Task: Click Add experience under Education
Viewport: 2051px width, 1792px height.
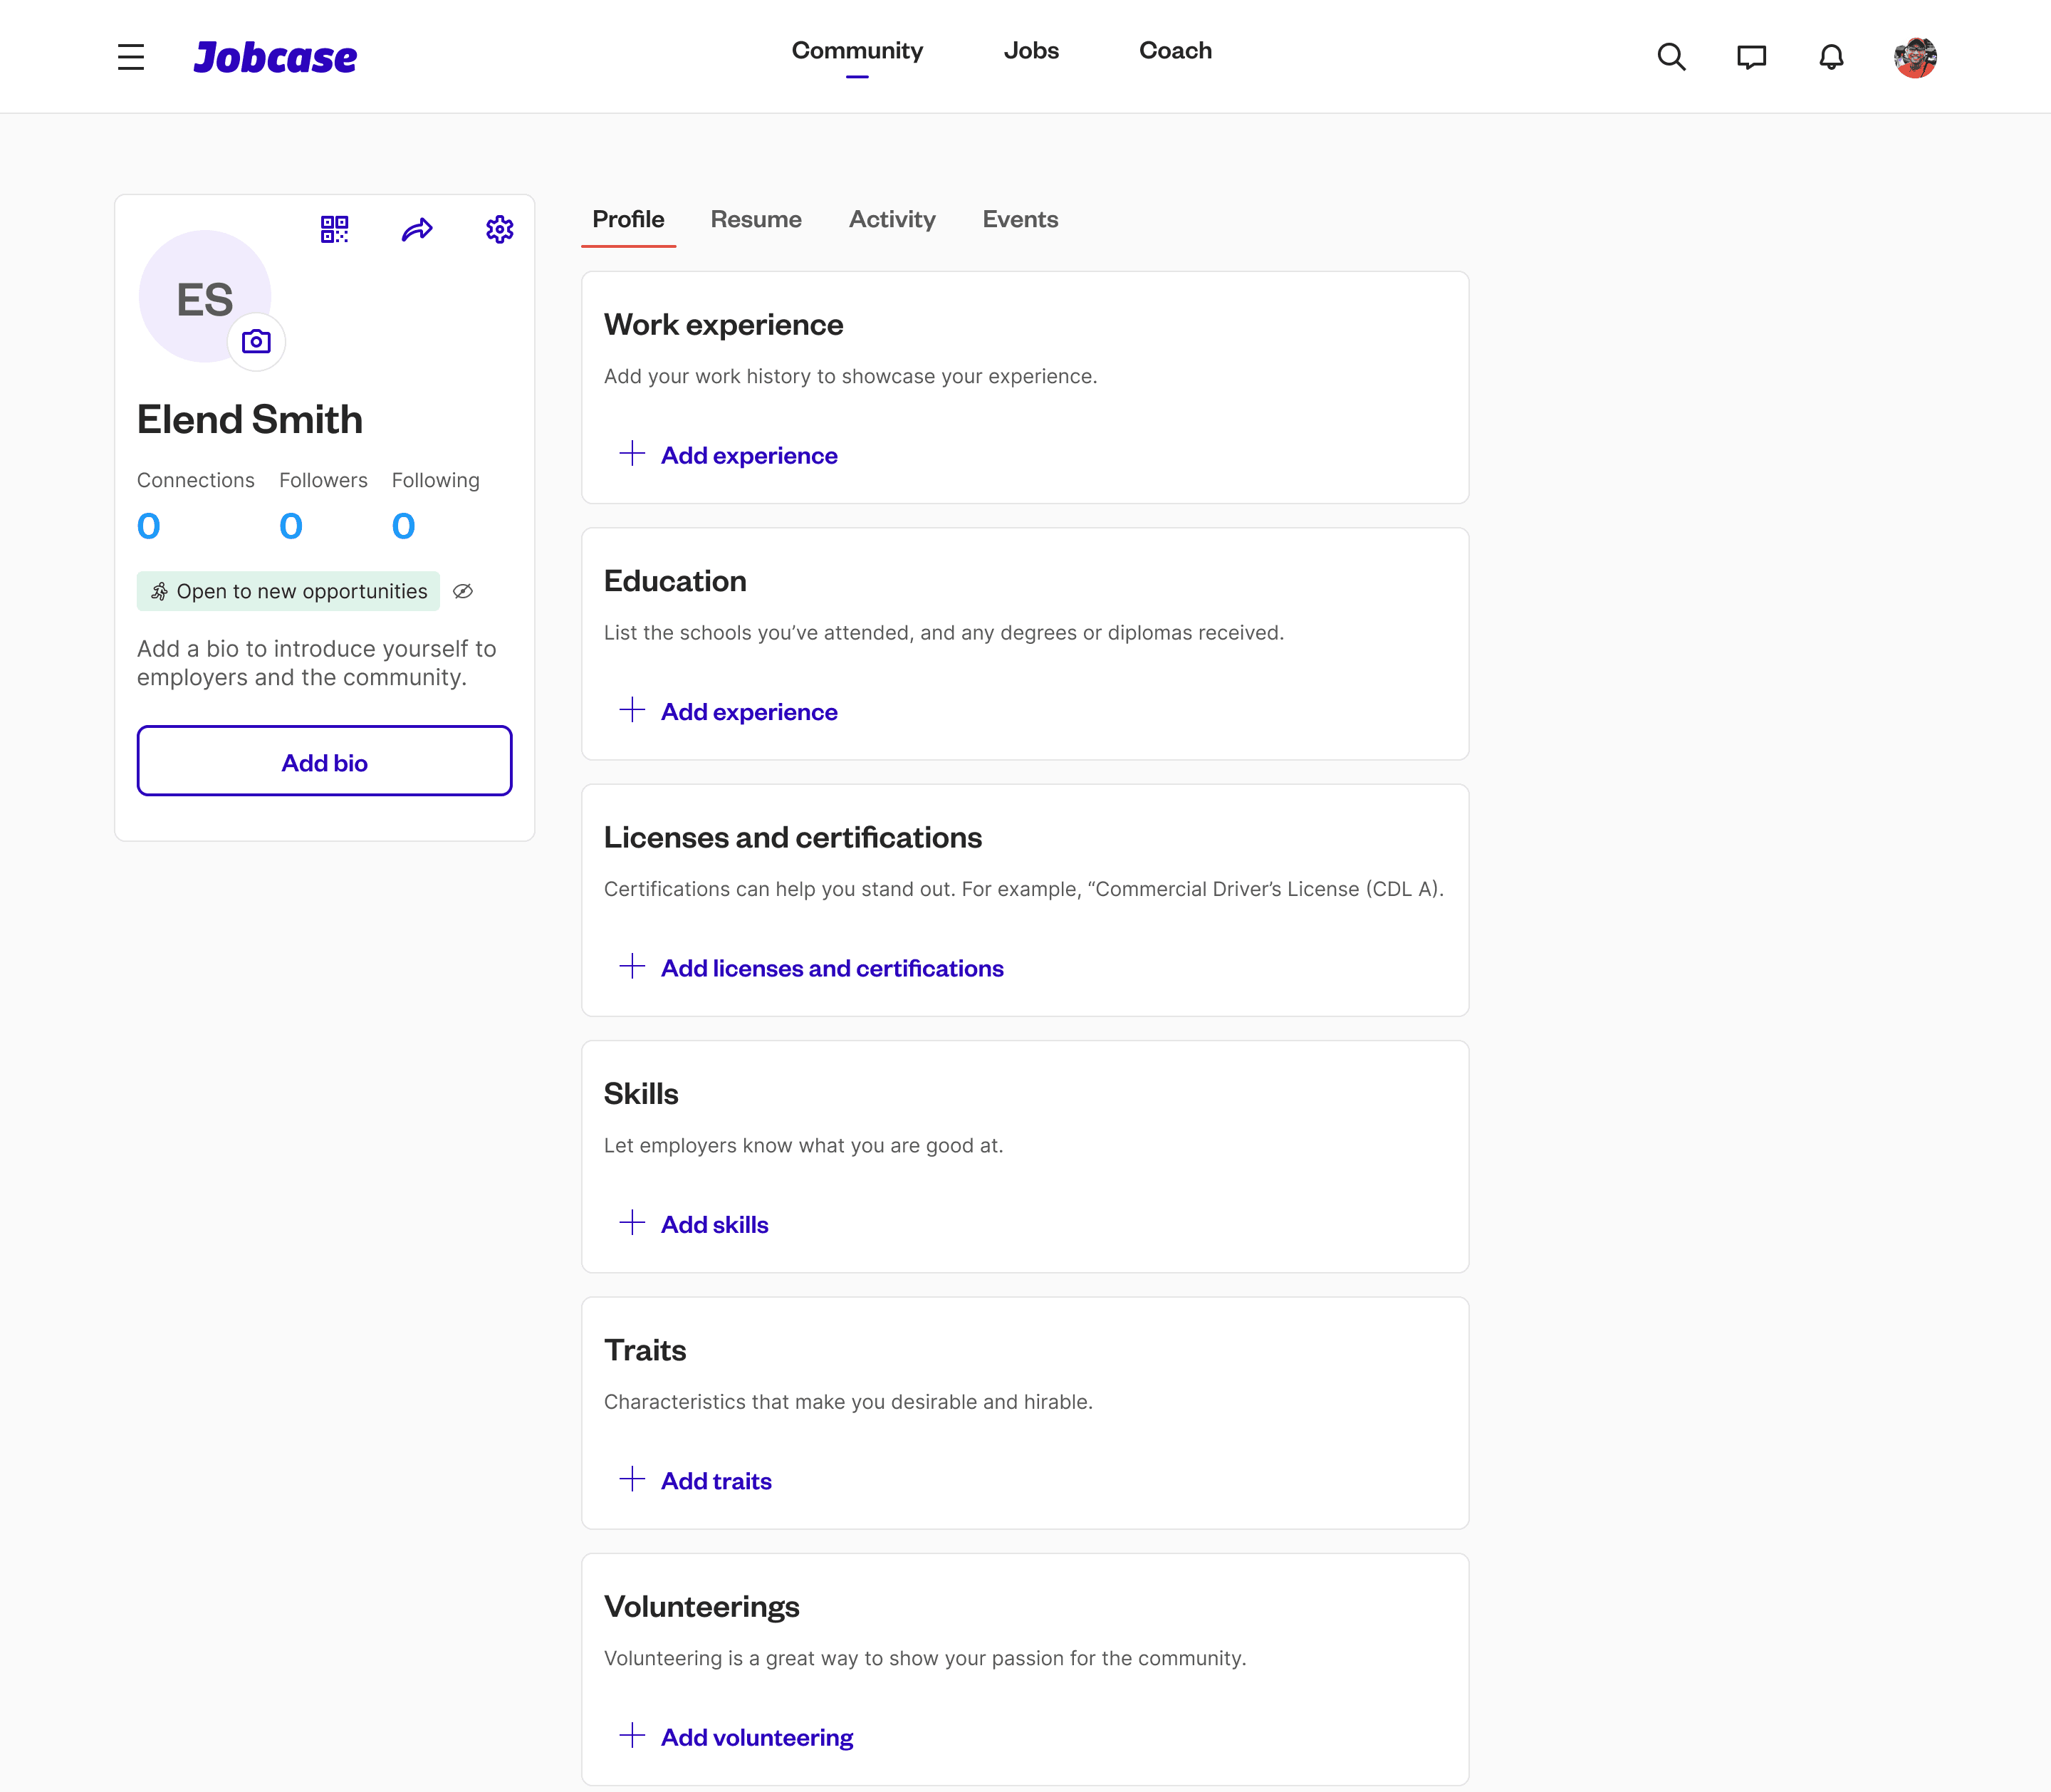Action: coord(749,712)
